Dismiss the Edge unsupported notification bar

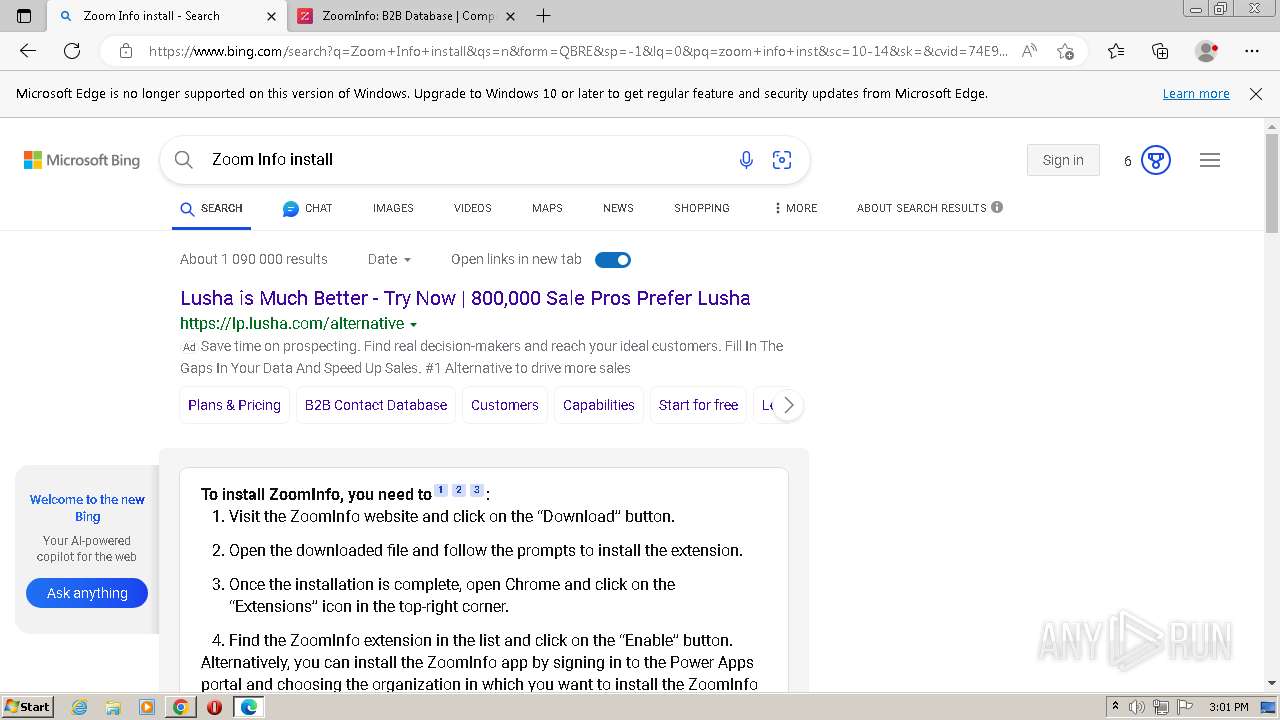pos(1256,94)
